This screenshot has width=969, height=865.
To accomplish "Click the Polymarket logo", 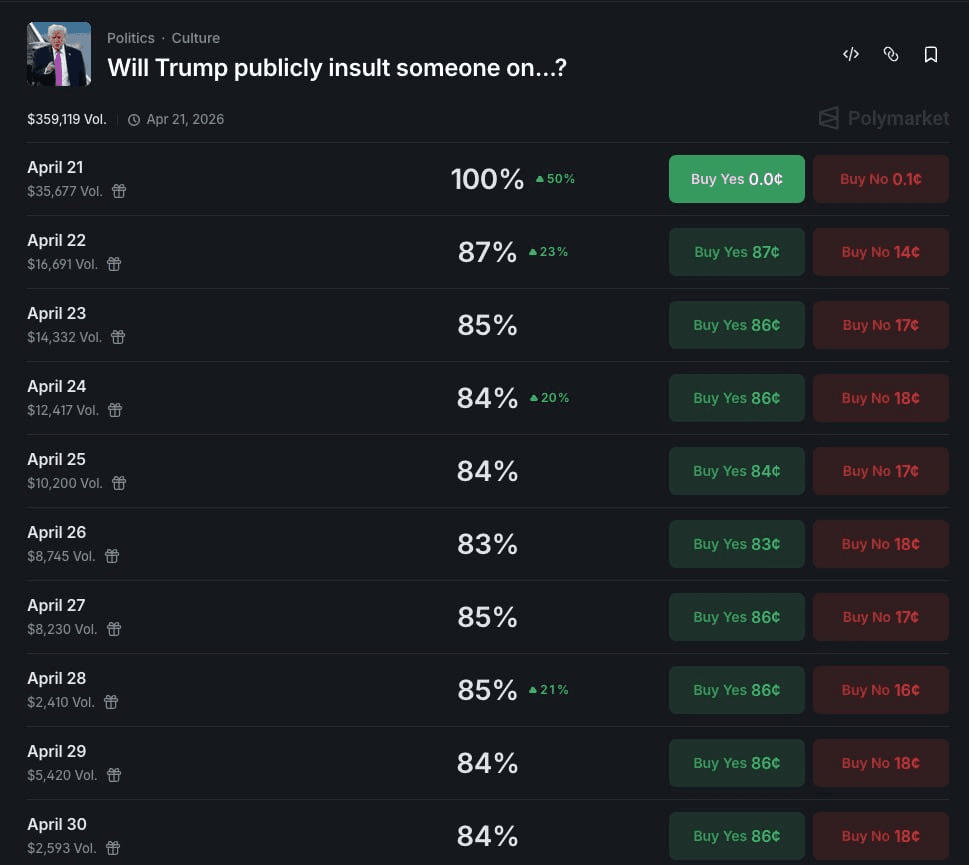I will [883, 118].
